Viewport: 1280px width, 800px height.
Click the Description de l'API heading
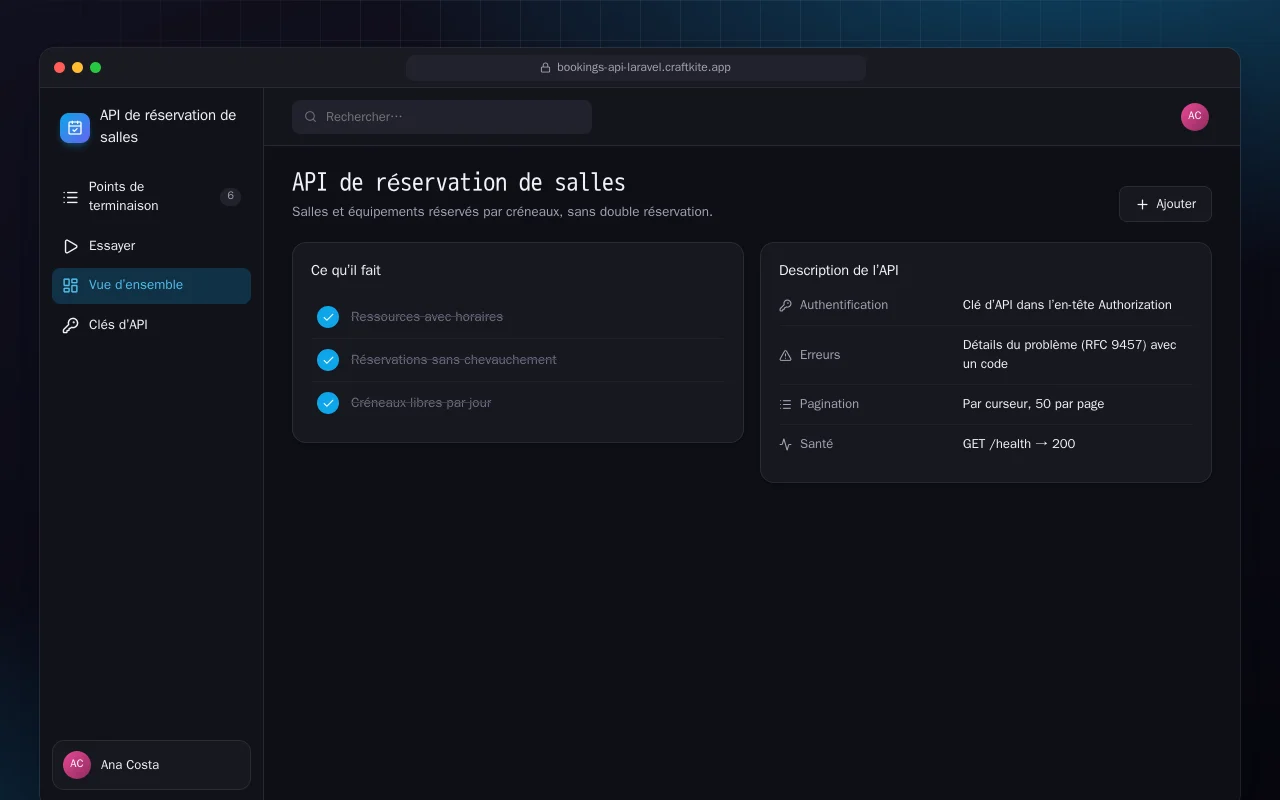[x=839, y=270]
